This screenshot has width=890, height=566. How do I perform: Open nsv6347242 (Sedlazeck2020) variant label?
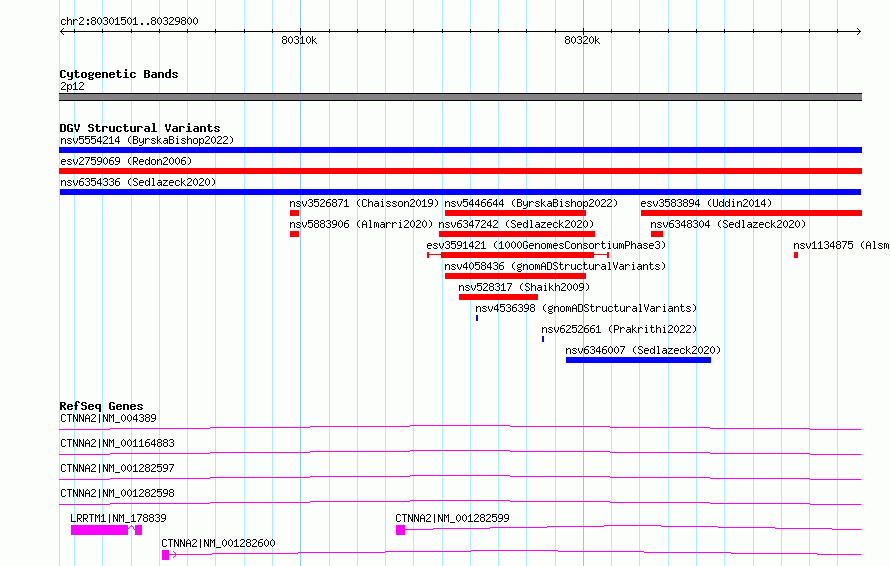point(517,224)
